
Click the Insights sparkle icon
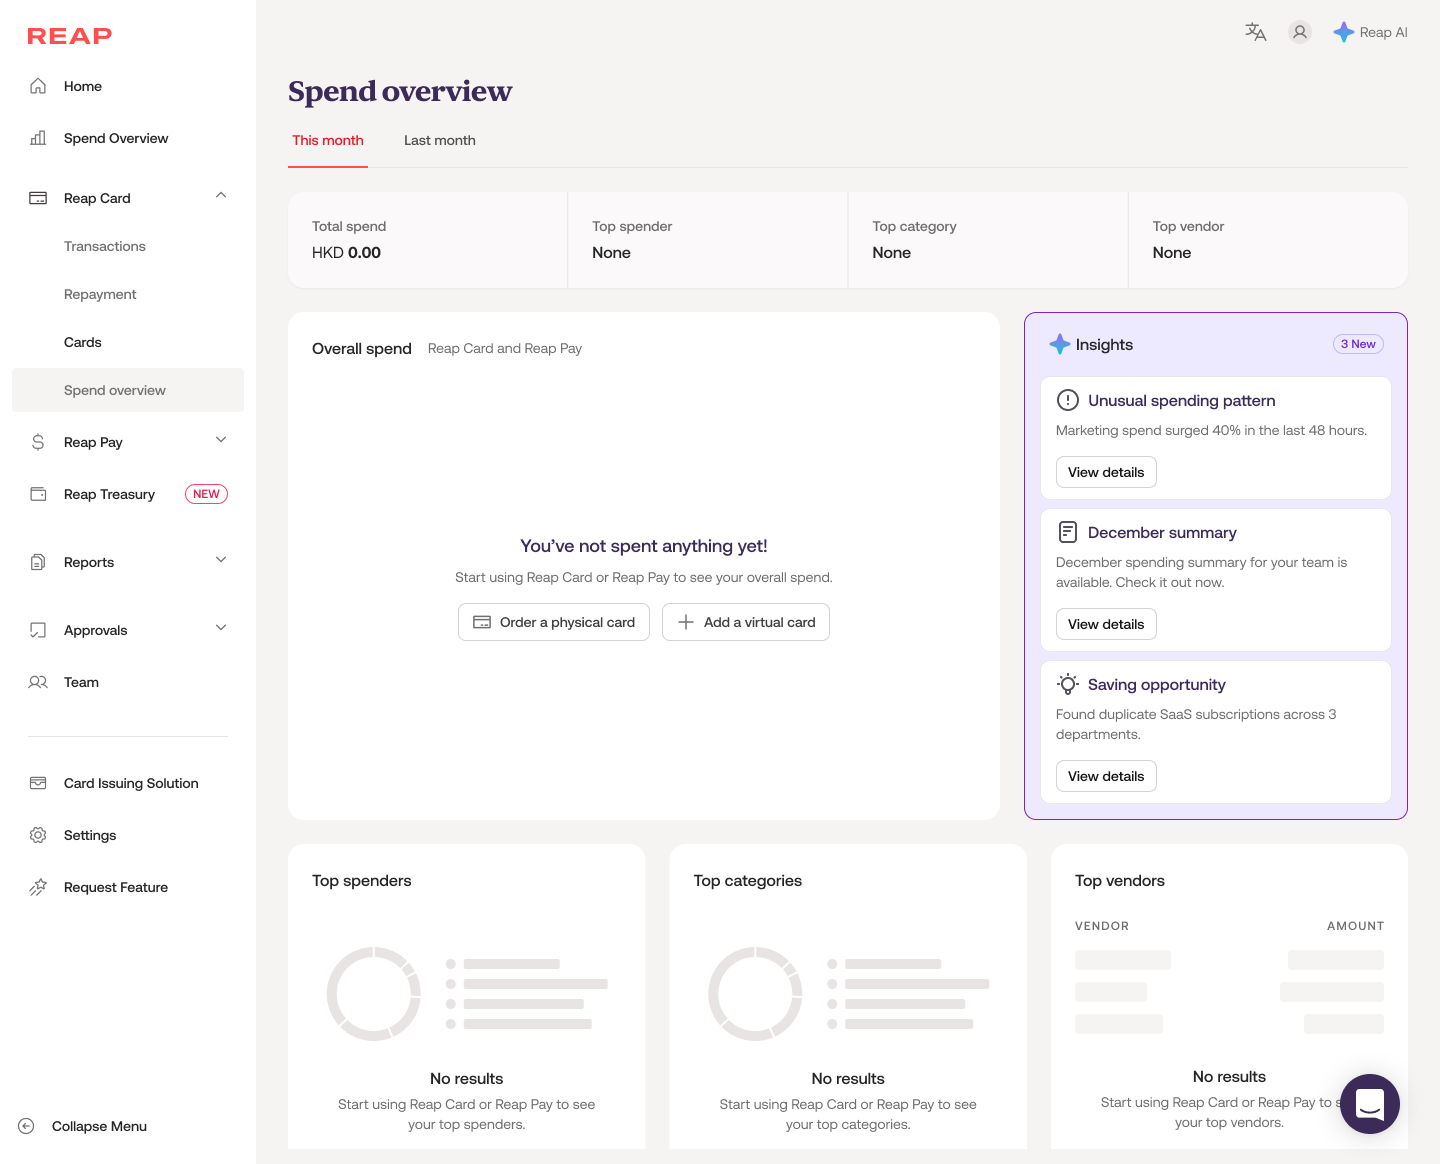pos(1060,344)
